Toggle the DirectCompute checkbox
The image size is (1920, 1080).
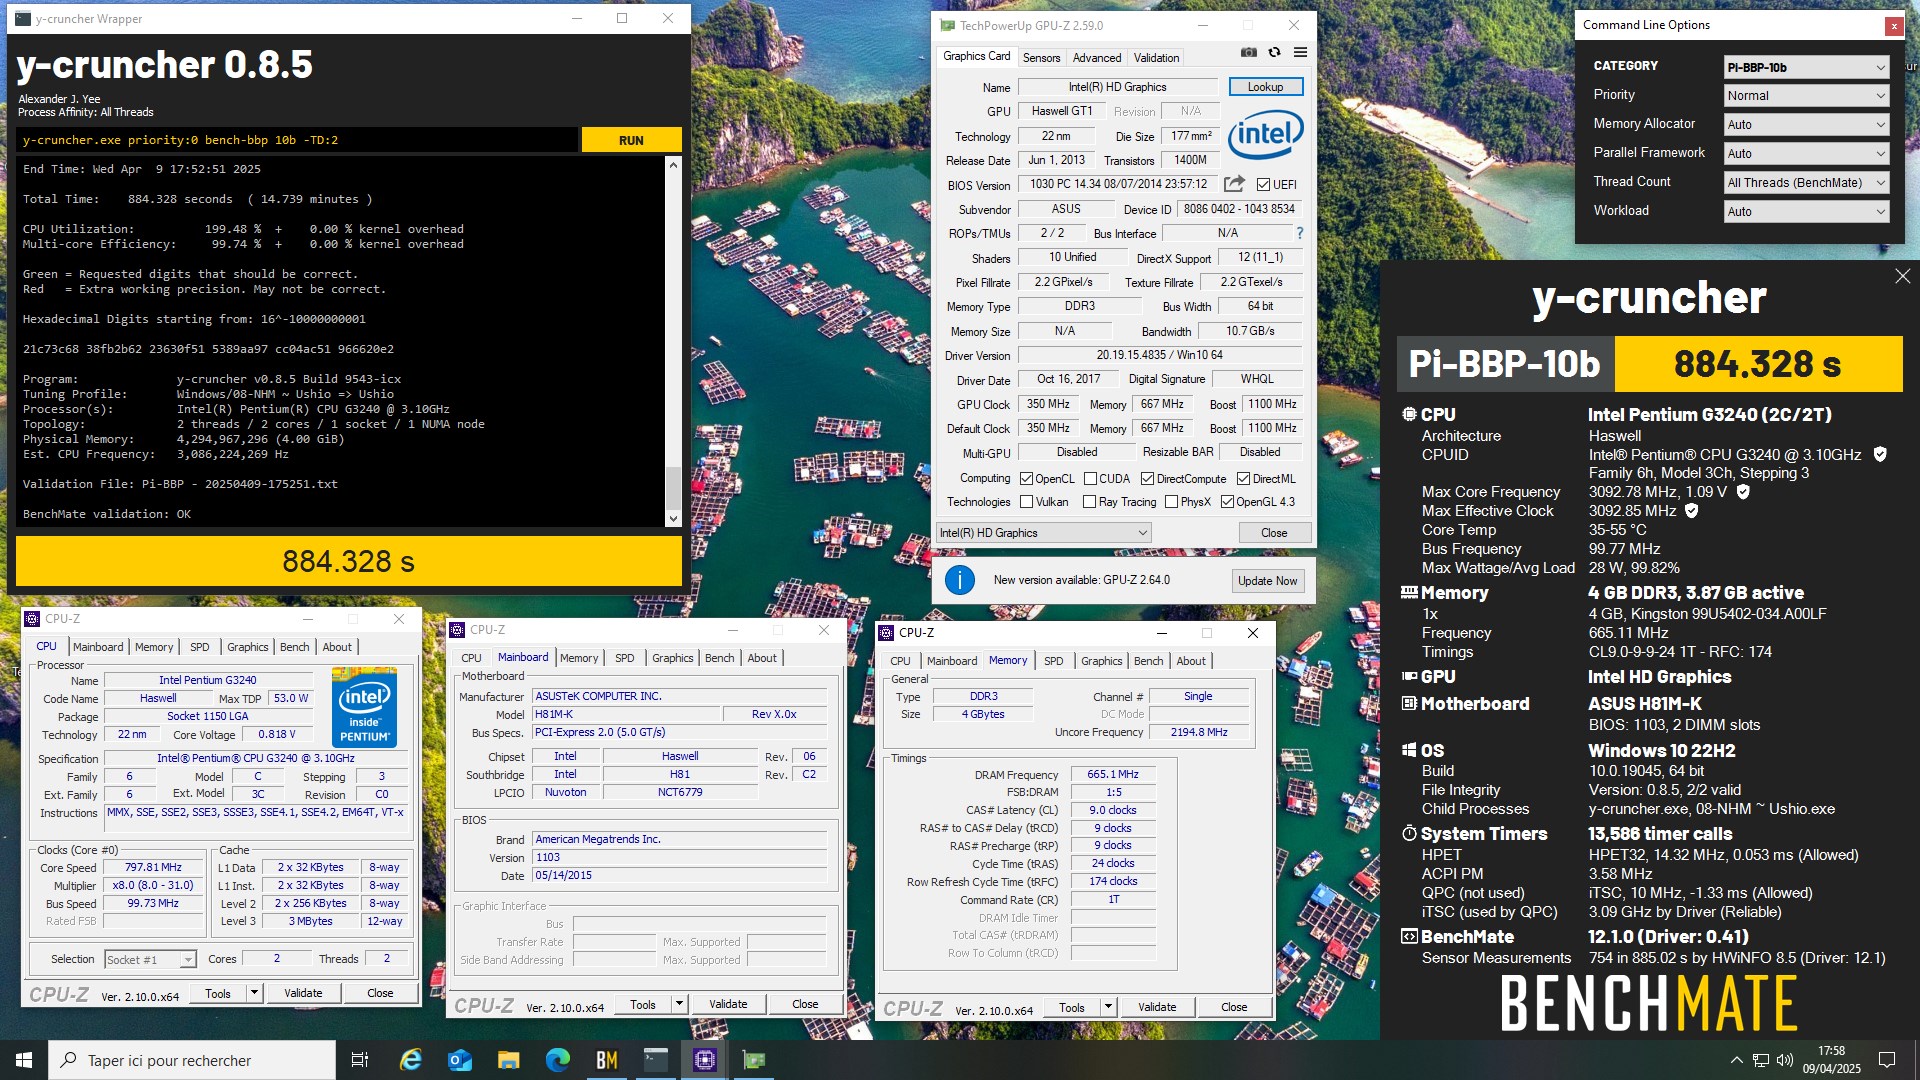click(x=1147, y=478)
